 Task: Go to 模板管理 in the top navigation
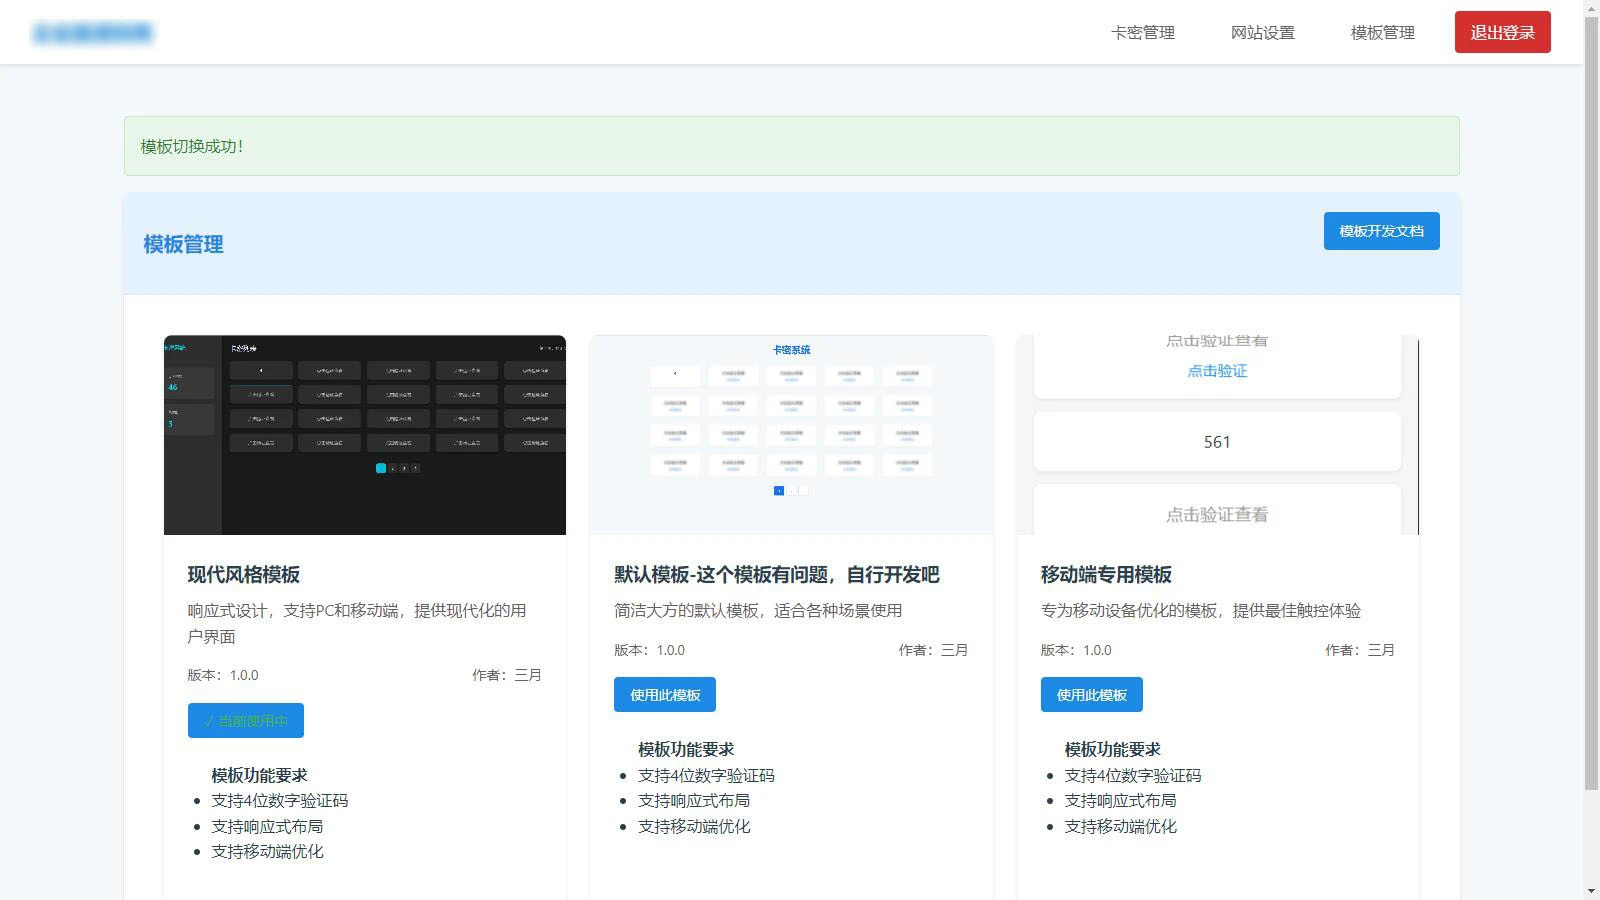coord(1381,31)
